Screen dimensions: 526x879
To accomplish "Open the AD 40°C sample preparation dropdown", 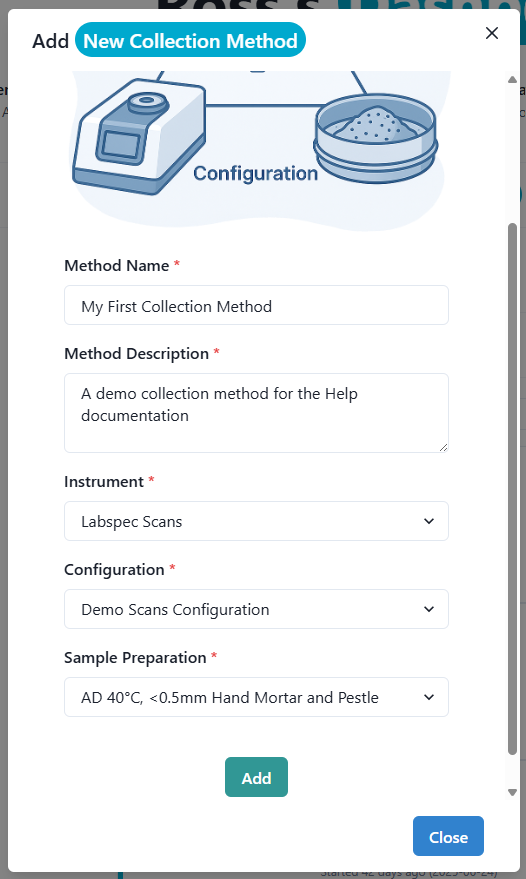I will tap(256, 697).
